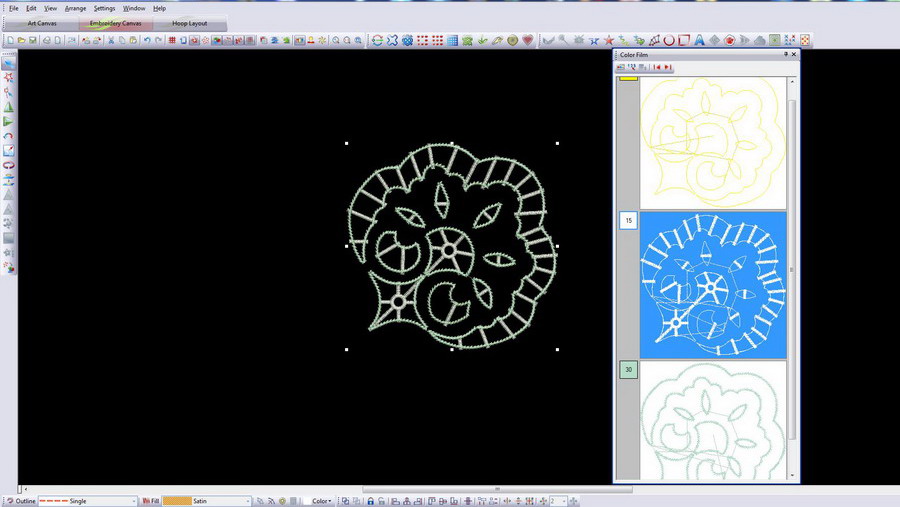Image resolution: width=900 pixels, height=507 pixels.
Task: Open the File menu
Action: [x=13, y=9]
